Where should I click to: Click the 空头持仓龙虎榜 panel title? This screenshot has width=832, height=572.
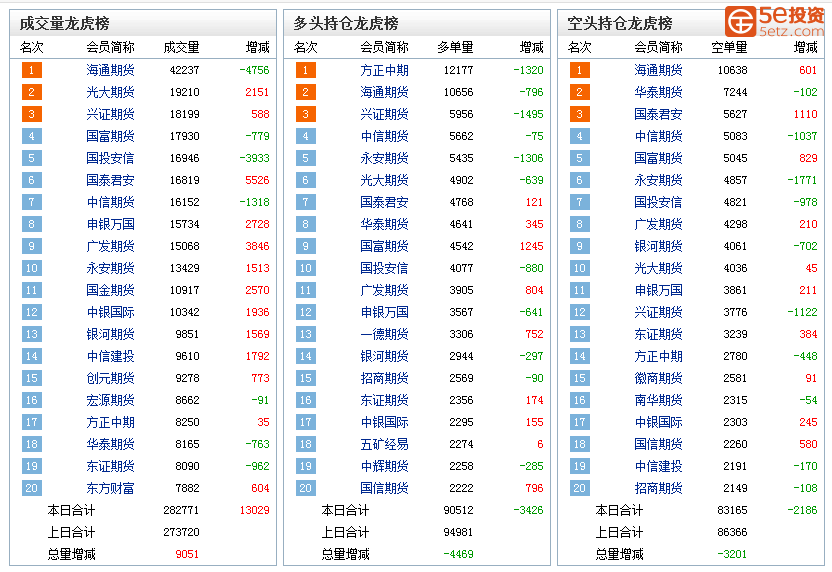tap(620, 23)
